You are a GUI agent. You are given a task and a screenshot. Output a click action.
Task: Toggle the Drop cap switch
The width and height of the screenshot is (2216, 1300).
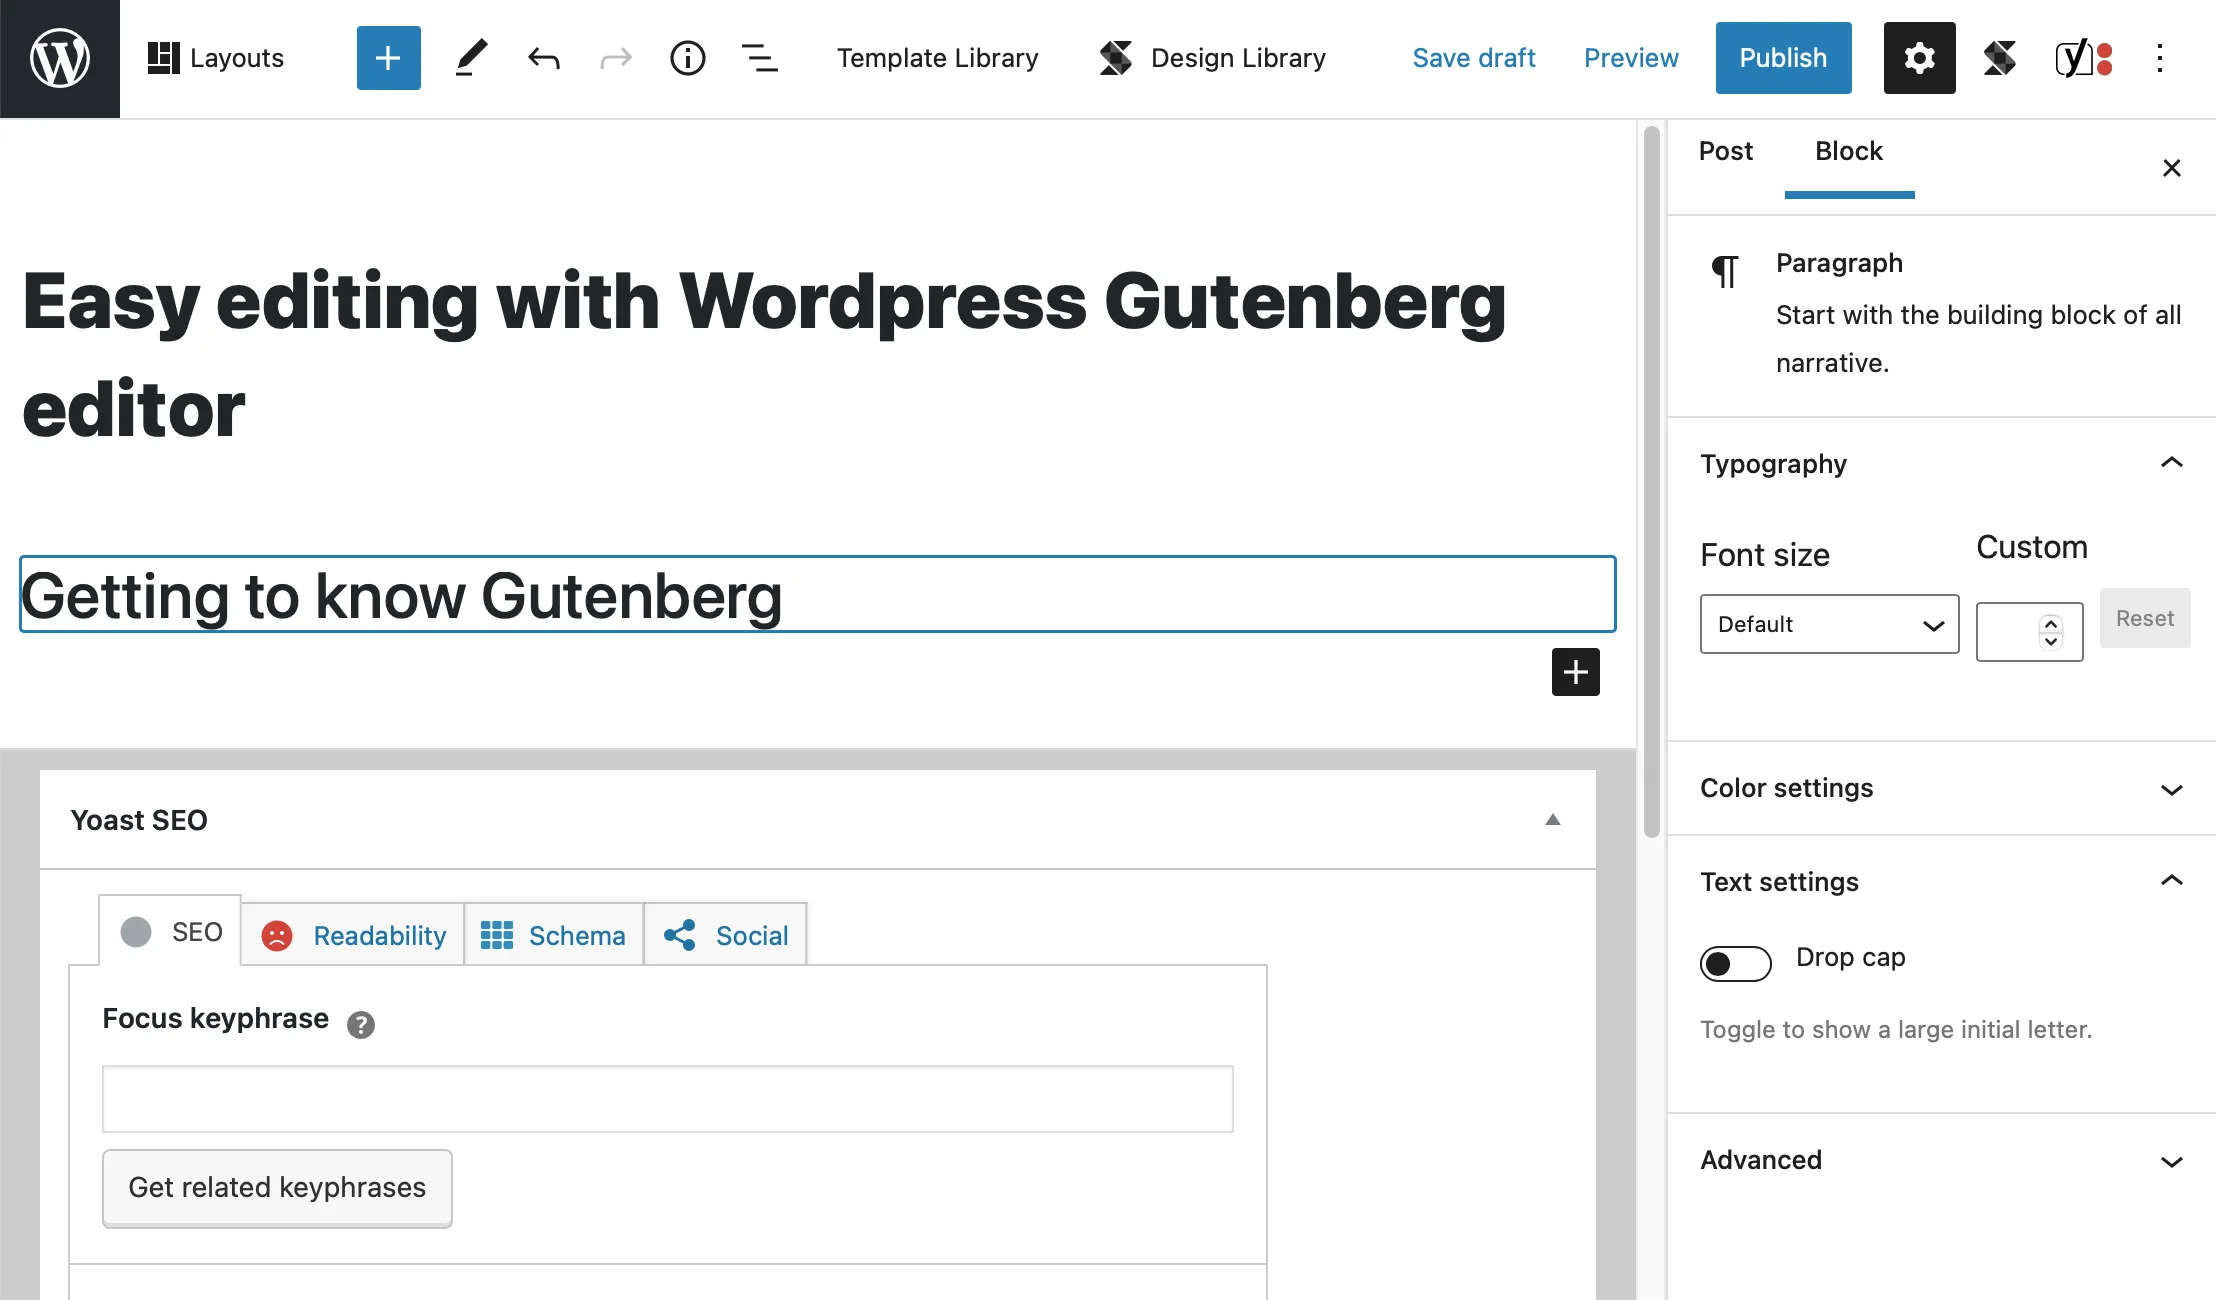pyautogui.click(x=1736, y=963)
